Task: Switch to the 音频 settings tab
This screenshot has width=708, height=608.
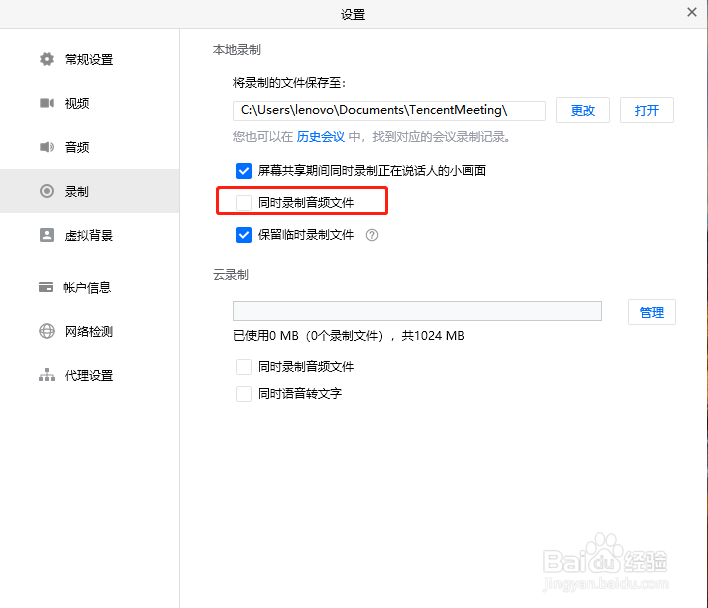Action: [x=89, y=147]
